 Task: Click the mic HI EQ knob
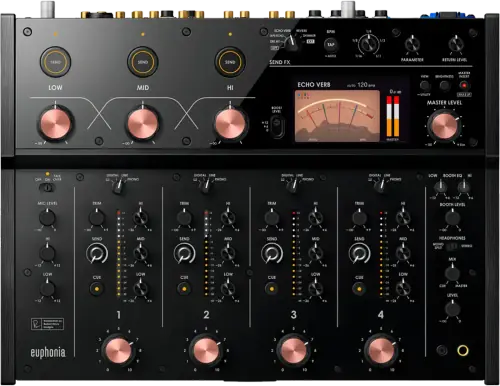pyautogui.click(x=47, y=253)
